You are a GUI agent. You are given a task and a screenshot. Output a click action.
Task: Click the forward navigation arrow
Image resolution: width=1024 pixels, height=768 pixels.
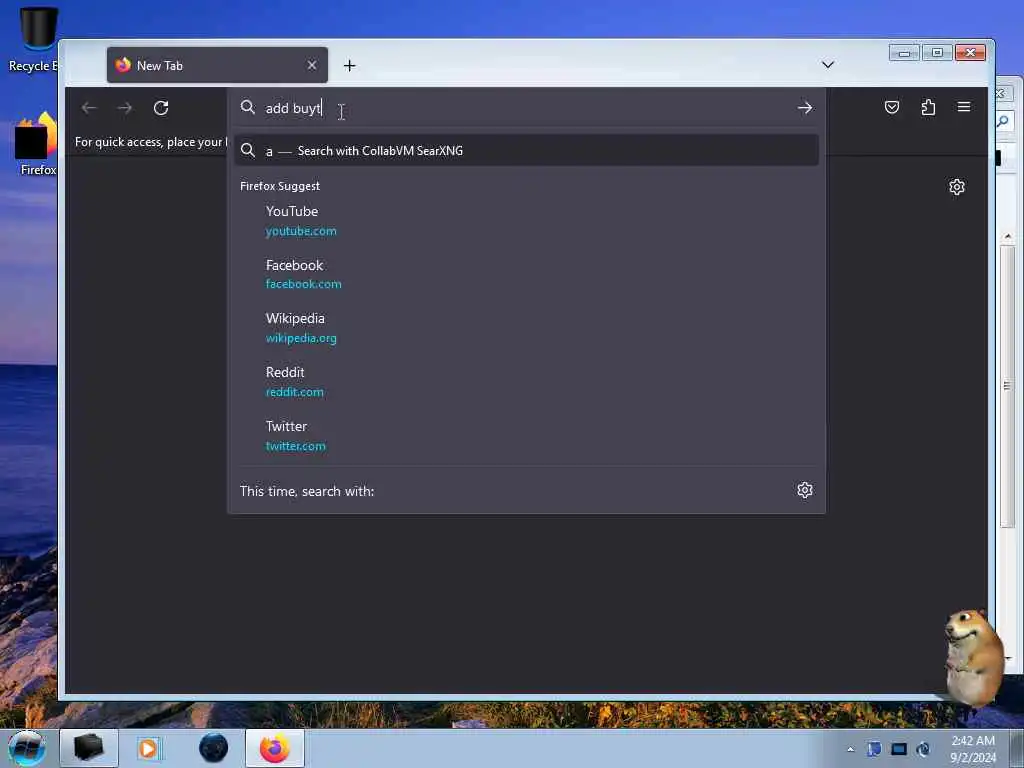(125, 108)
